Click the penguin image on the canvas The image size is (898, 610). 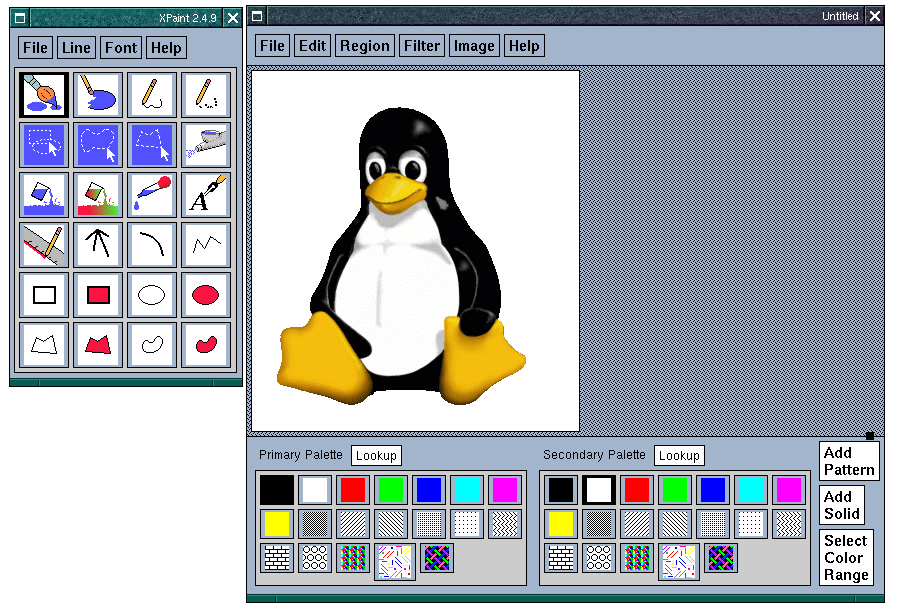401,256
